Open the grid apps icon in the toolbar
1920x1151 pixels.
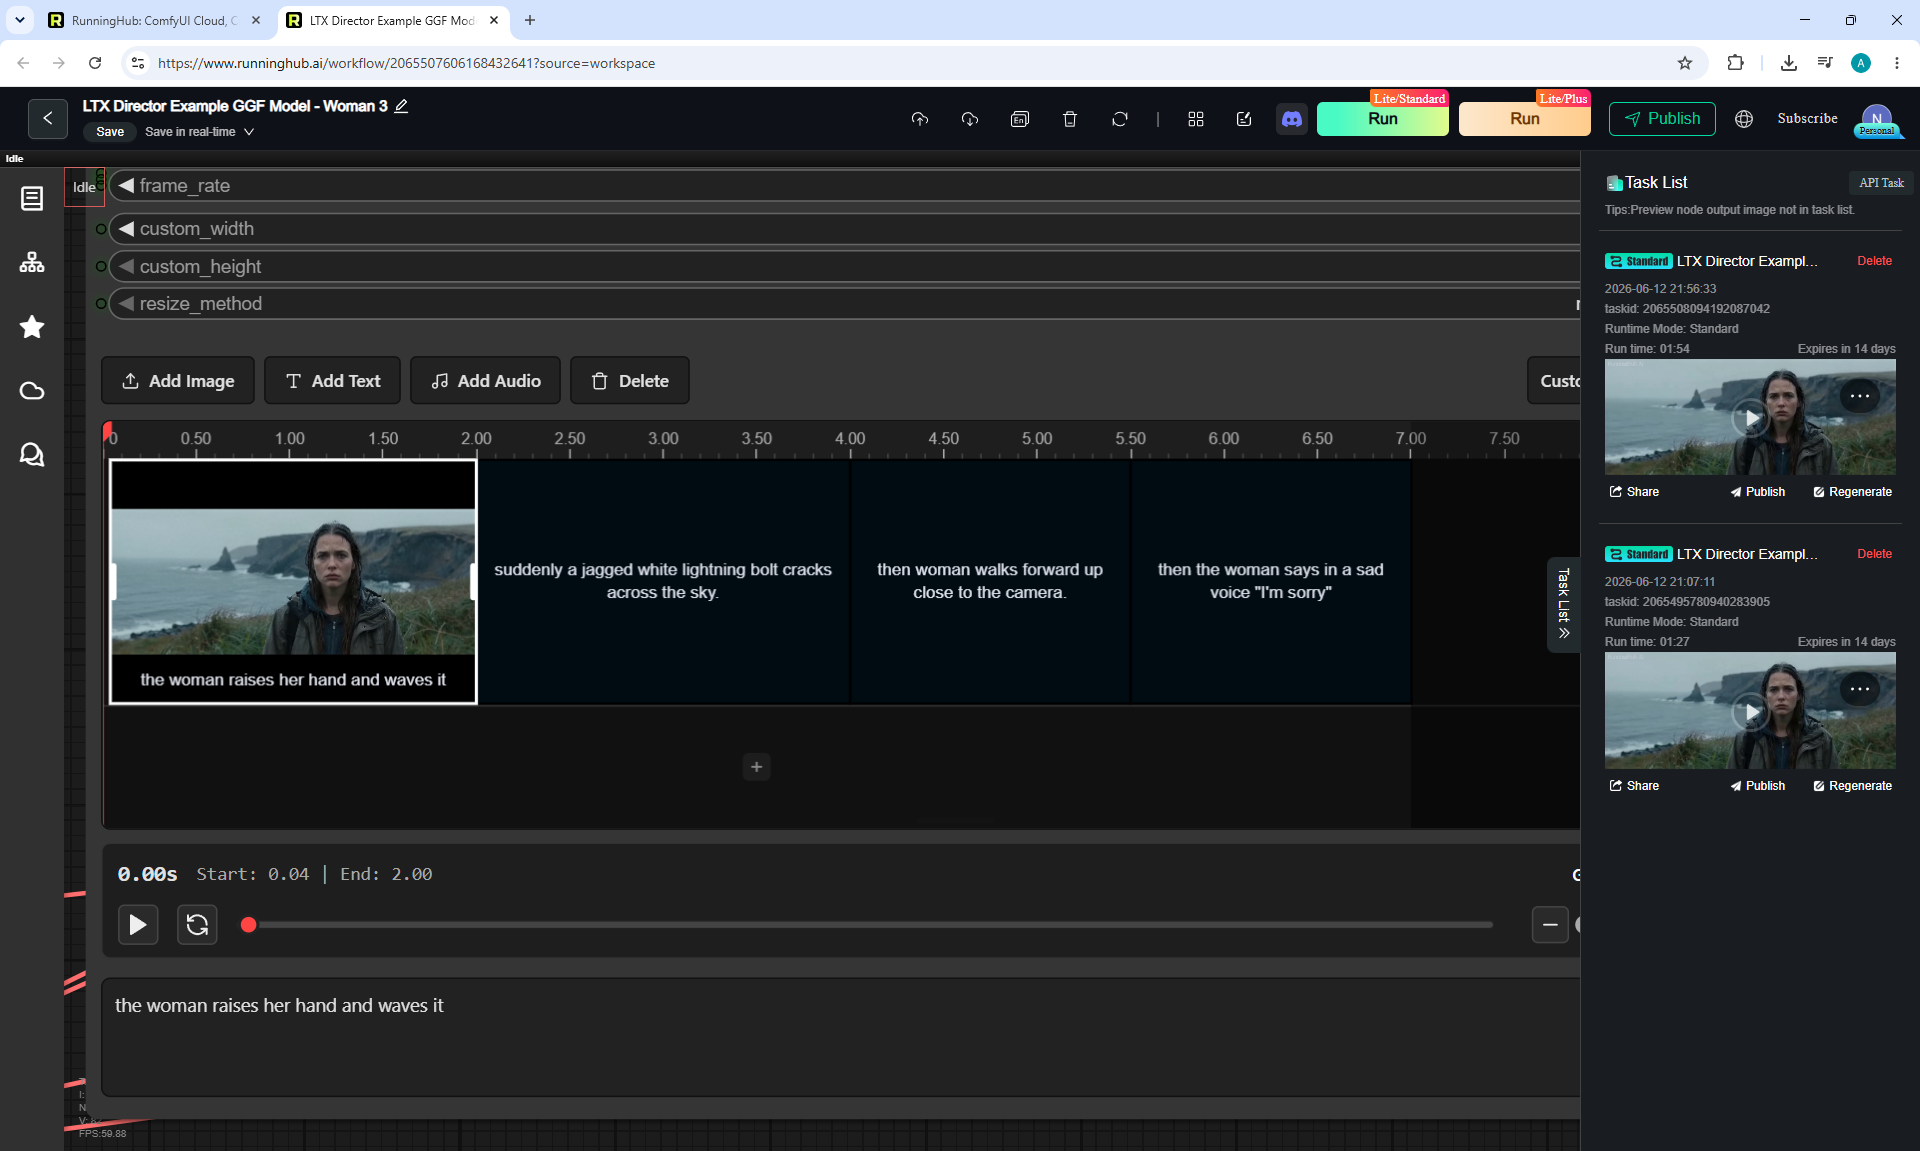coord(1196,119)
